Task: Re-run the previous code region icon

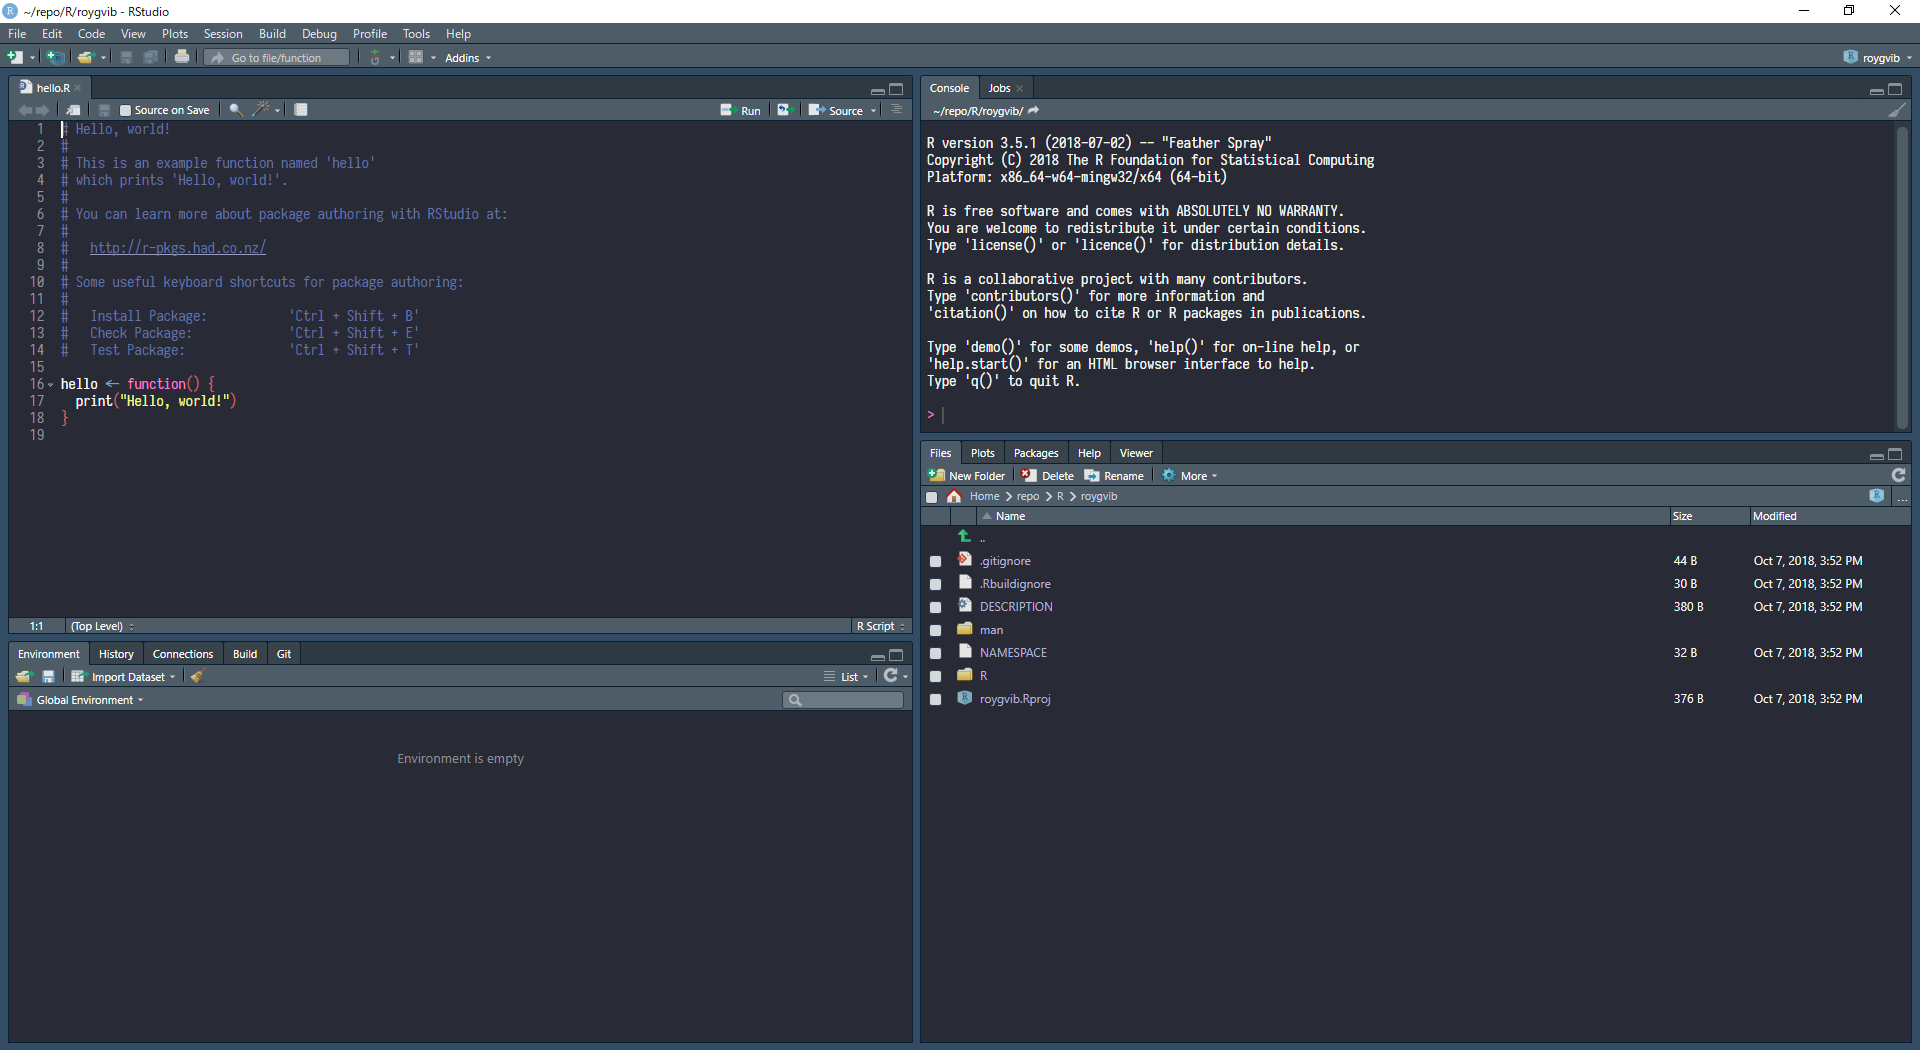Action: [785, 110]
